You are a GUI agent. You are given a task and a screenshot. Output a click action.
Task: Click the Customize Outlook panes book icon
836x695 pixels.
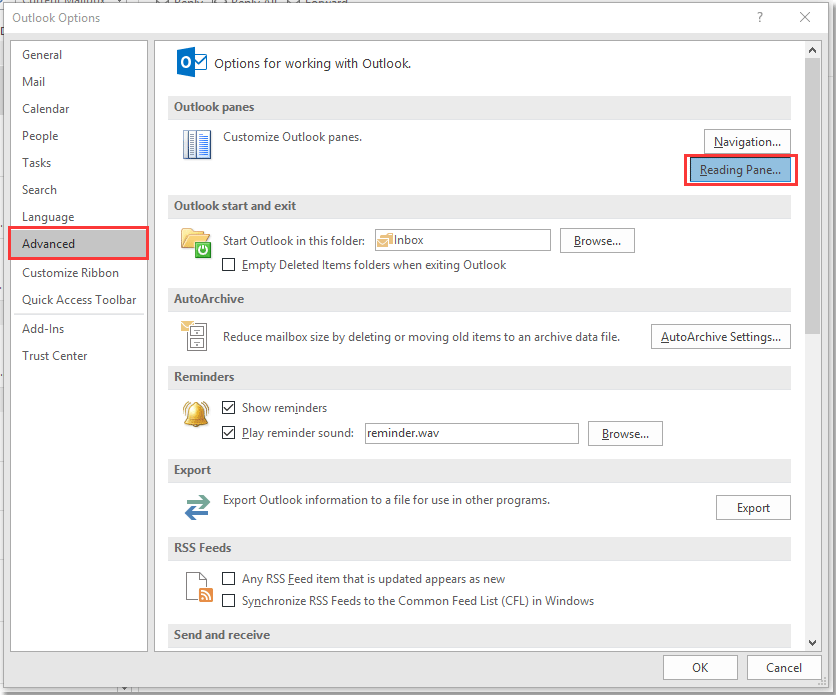coord(197,144)
